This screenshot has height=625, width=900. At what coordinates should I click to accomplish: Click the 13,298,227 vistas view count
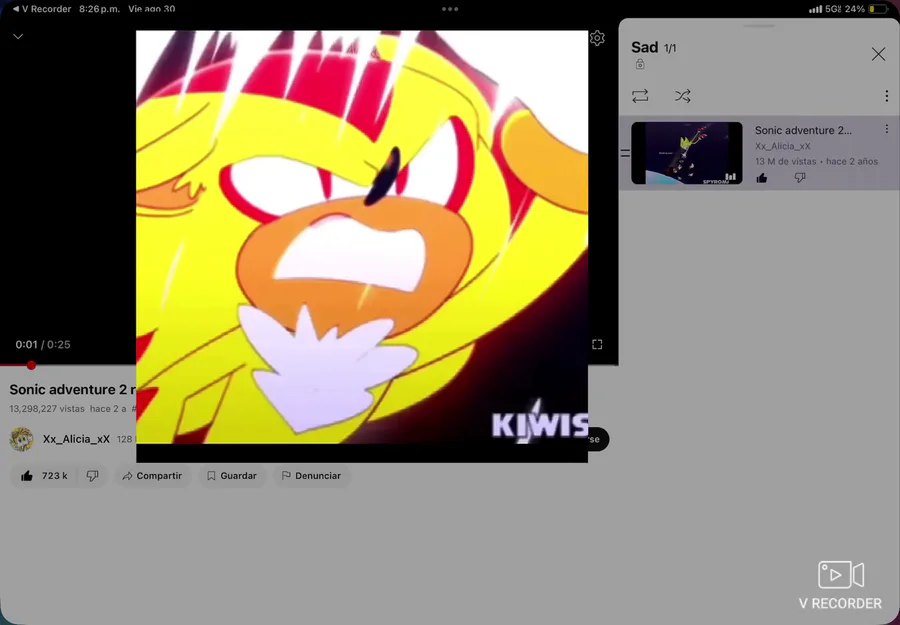click(46, 409)
